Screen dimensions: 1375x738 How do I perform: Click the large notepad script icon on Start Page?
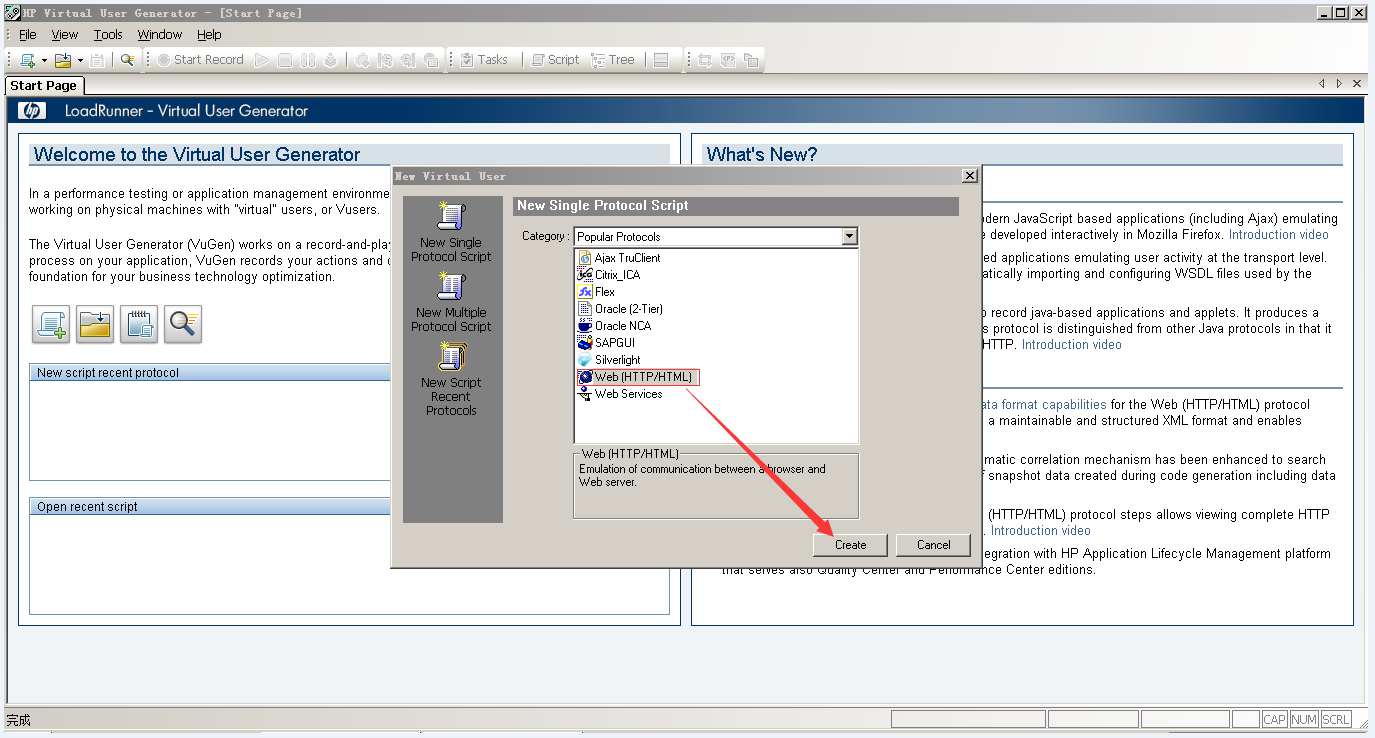point(140,324)
